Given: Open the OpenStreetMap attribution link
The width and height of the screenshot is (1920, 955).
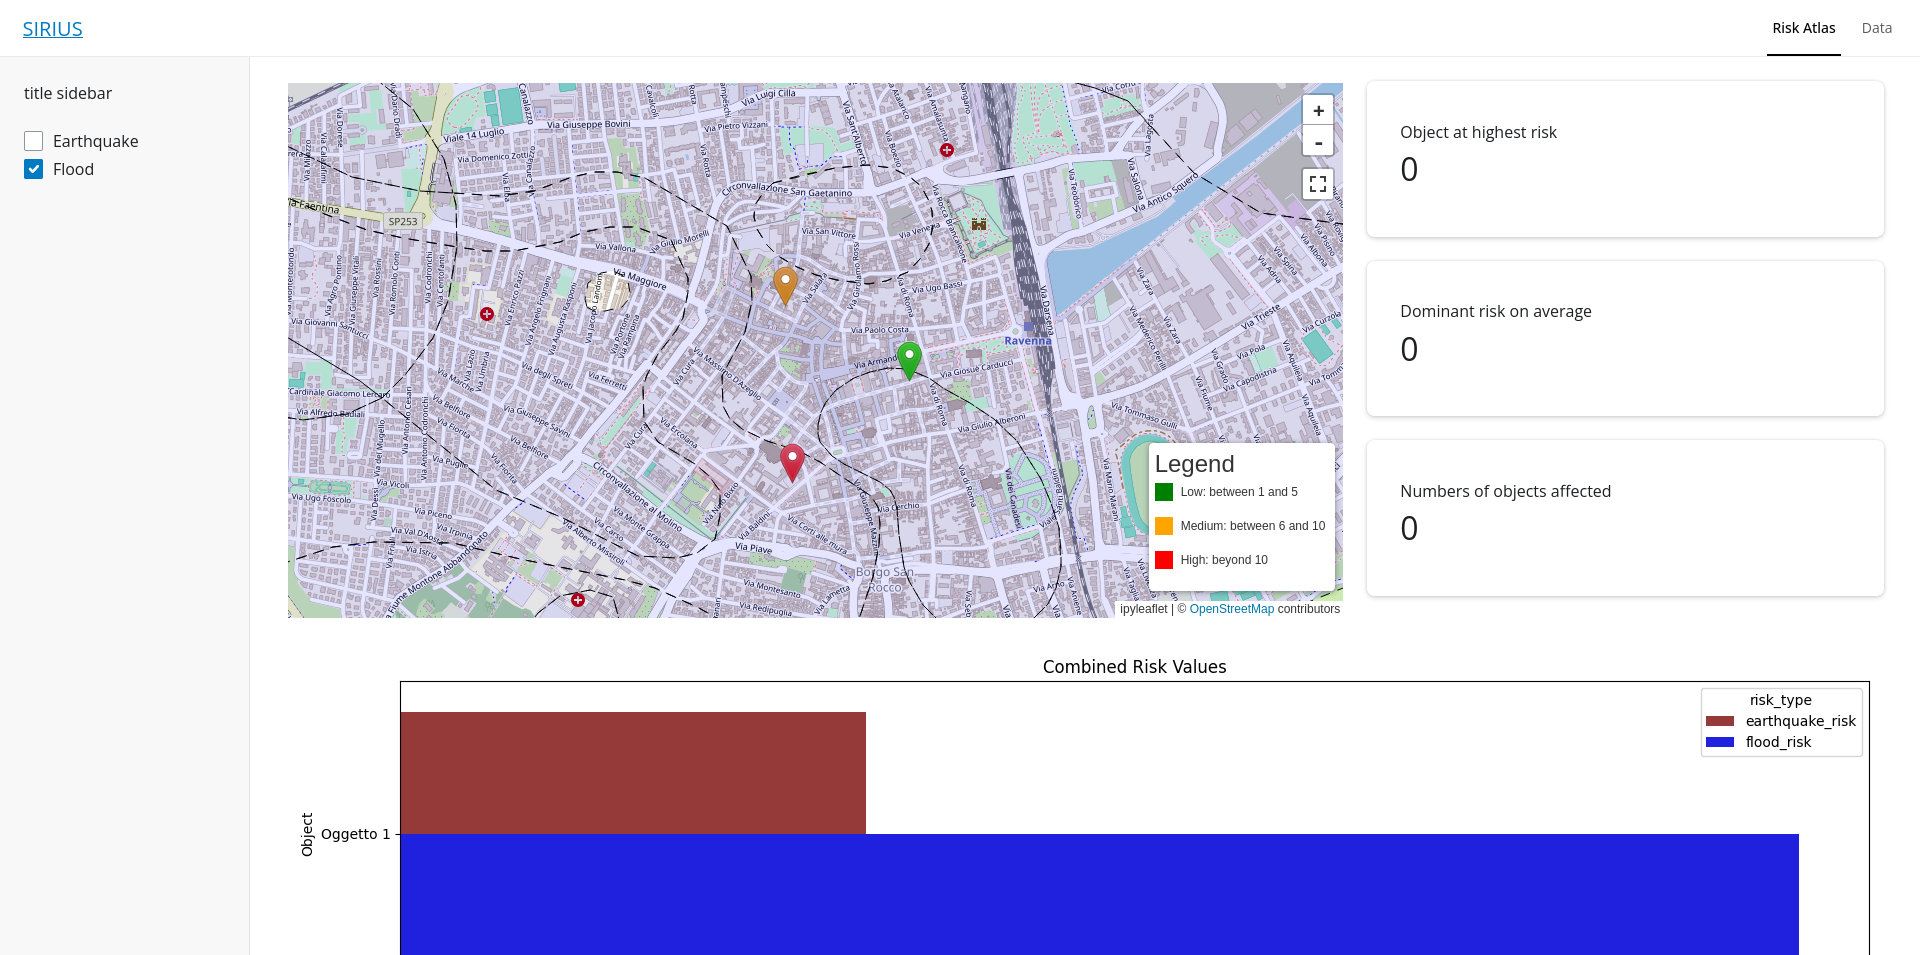Looking at the screenshot, I should click(x=1231, y=609).
